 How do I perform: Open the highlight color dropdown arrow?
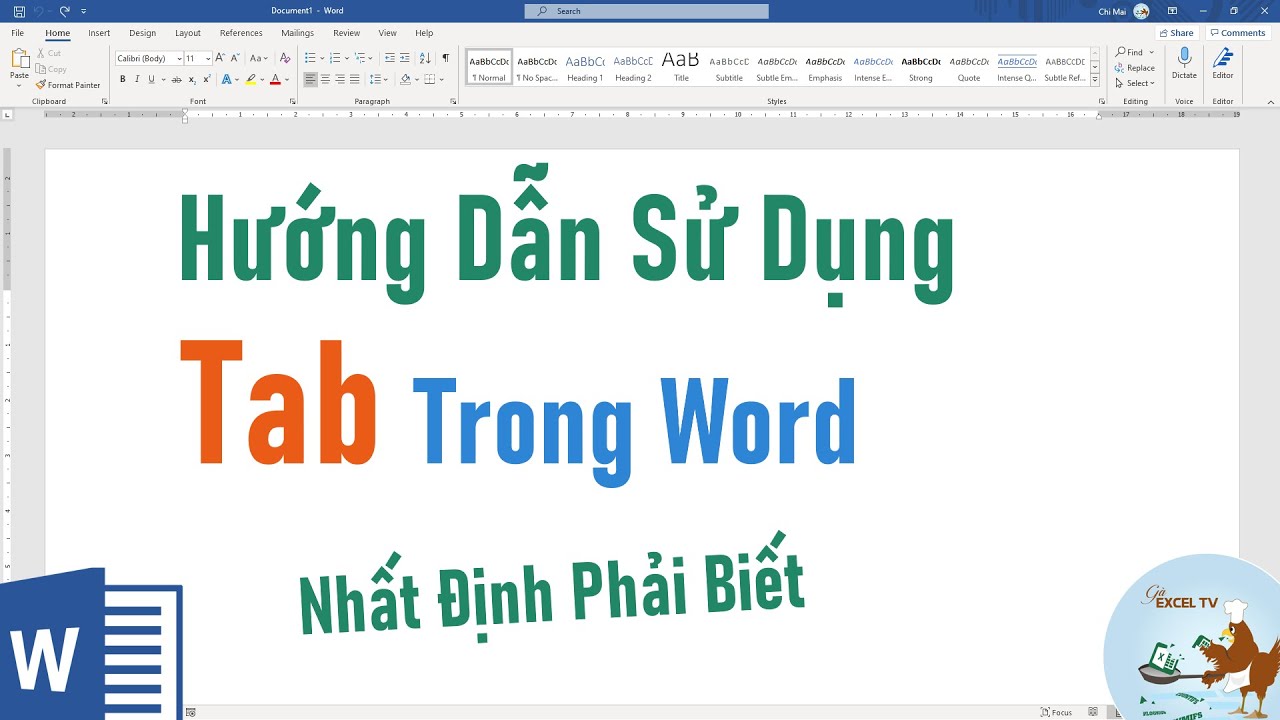(x=260, y=79)
